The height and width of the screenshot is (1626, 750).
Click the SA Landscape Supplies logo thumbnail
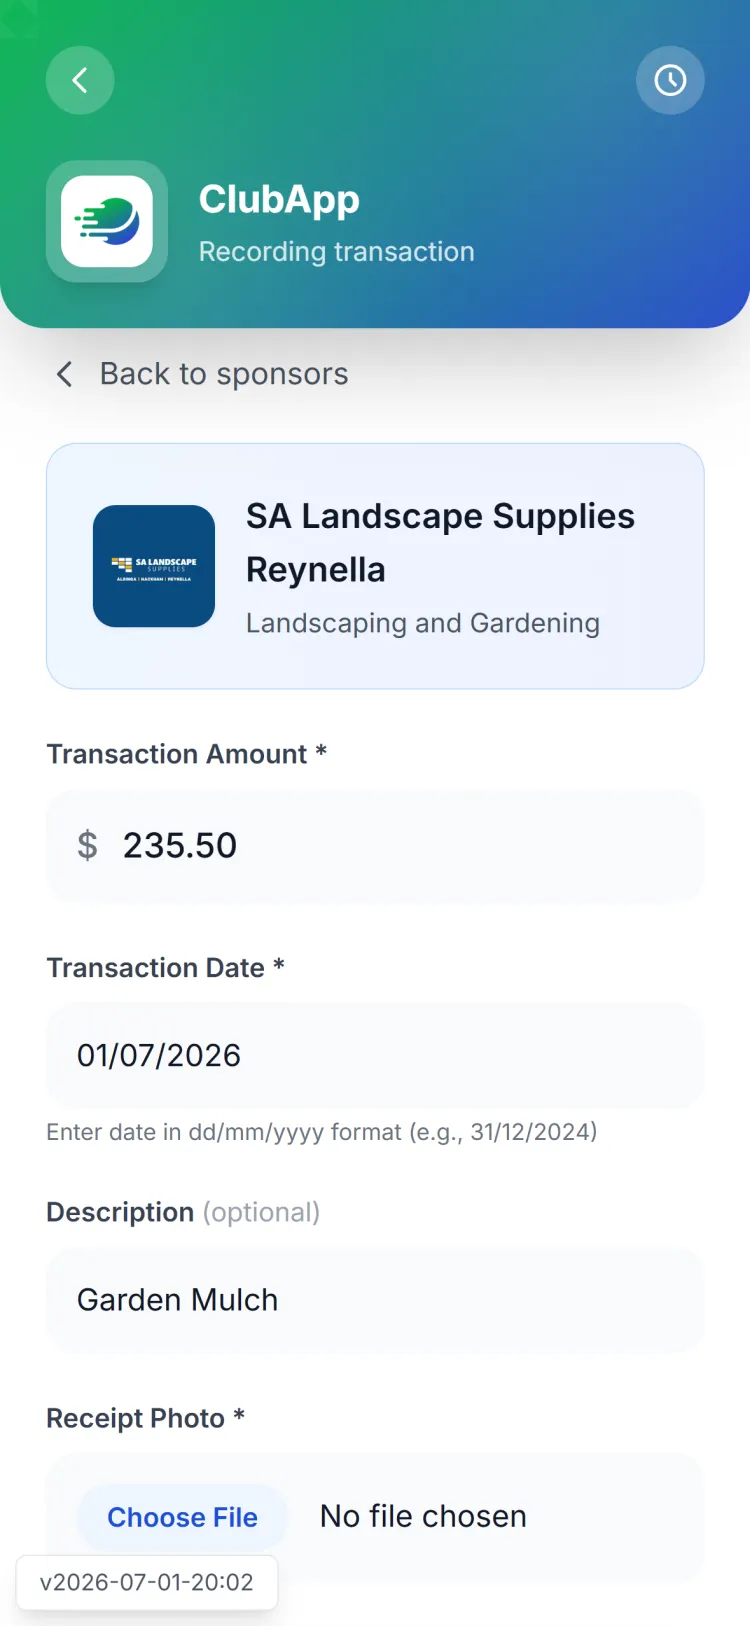click(154, 566)
